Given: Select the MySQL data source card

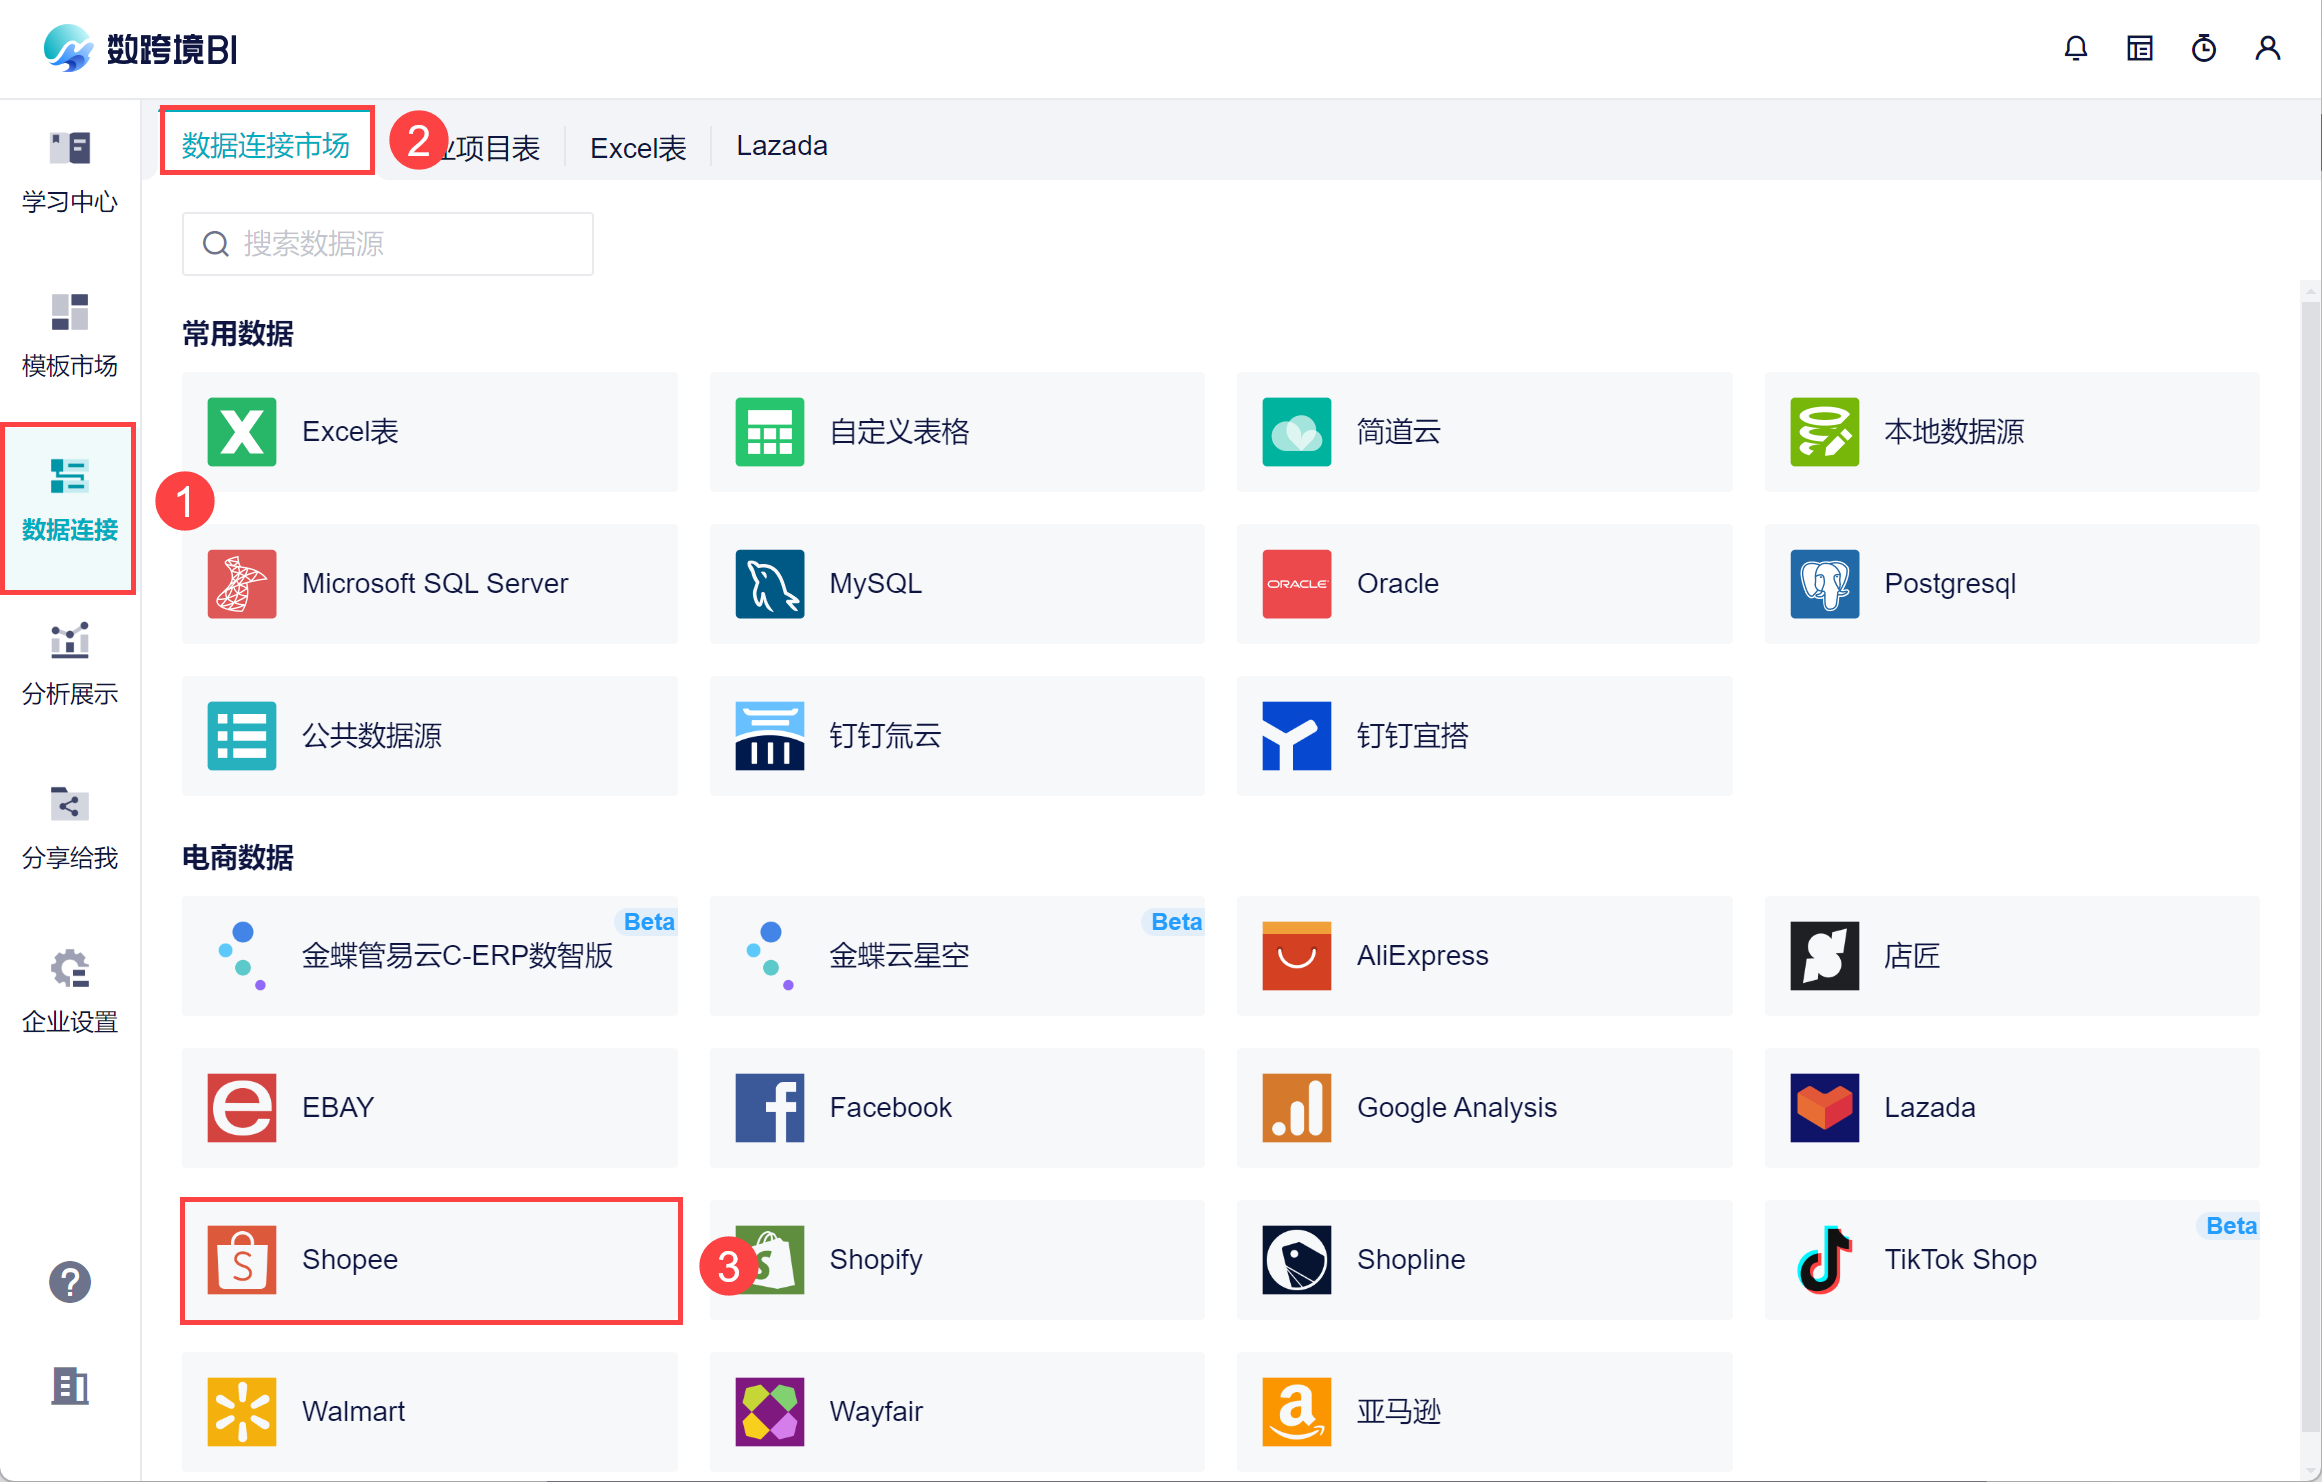Looking at the screenshot, I should (956, 583).
